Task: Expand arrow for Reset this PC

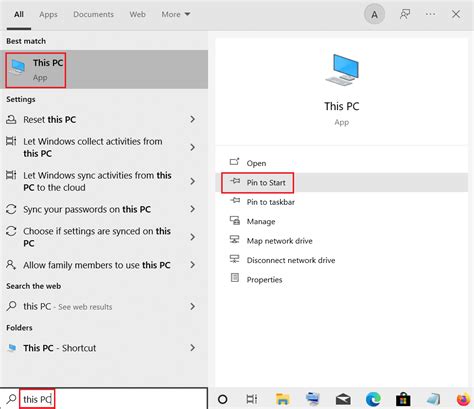Action: [192, 119]
